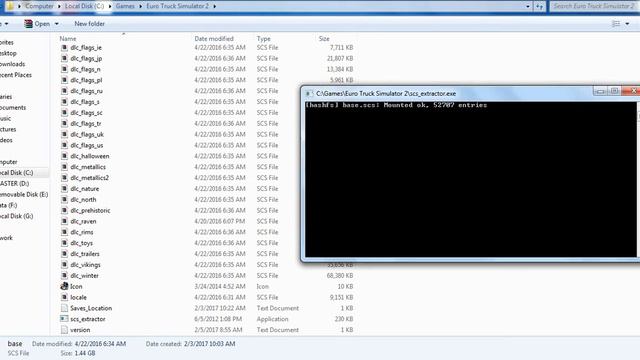
Task: Sort files by Date modified column header
Action: 214,38
